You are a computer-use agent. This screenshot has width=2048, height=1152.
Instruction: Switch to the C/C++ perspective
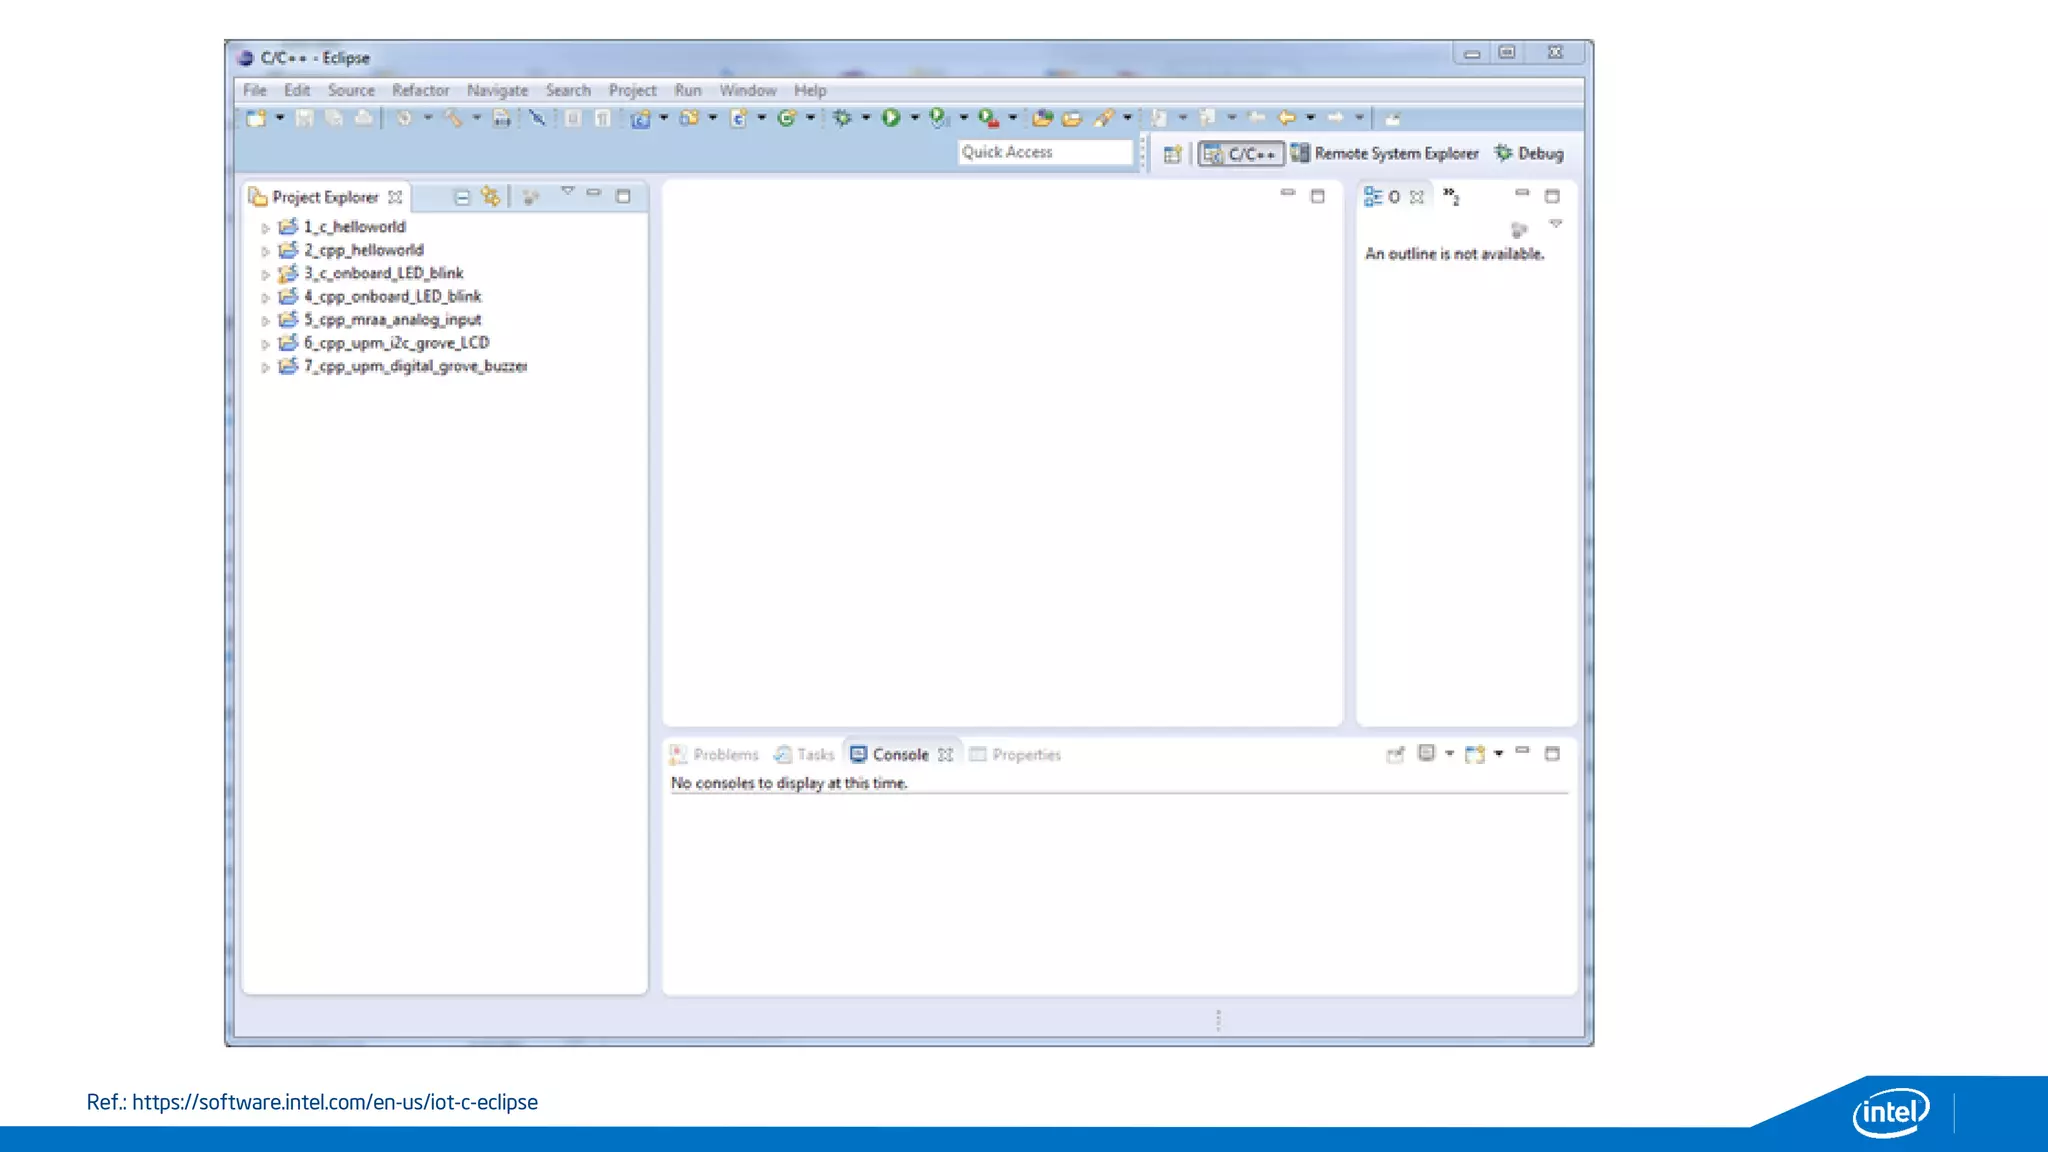[1241, 154]
